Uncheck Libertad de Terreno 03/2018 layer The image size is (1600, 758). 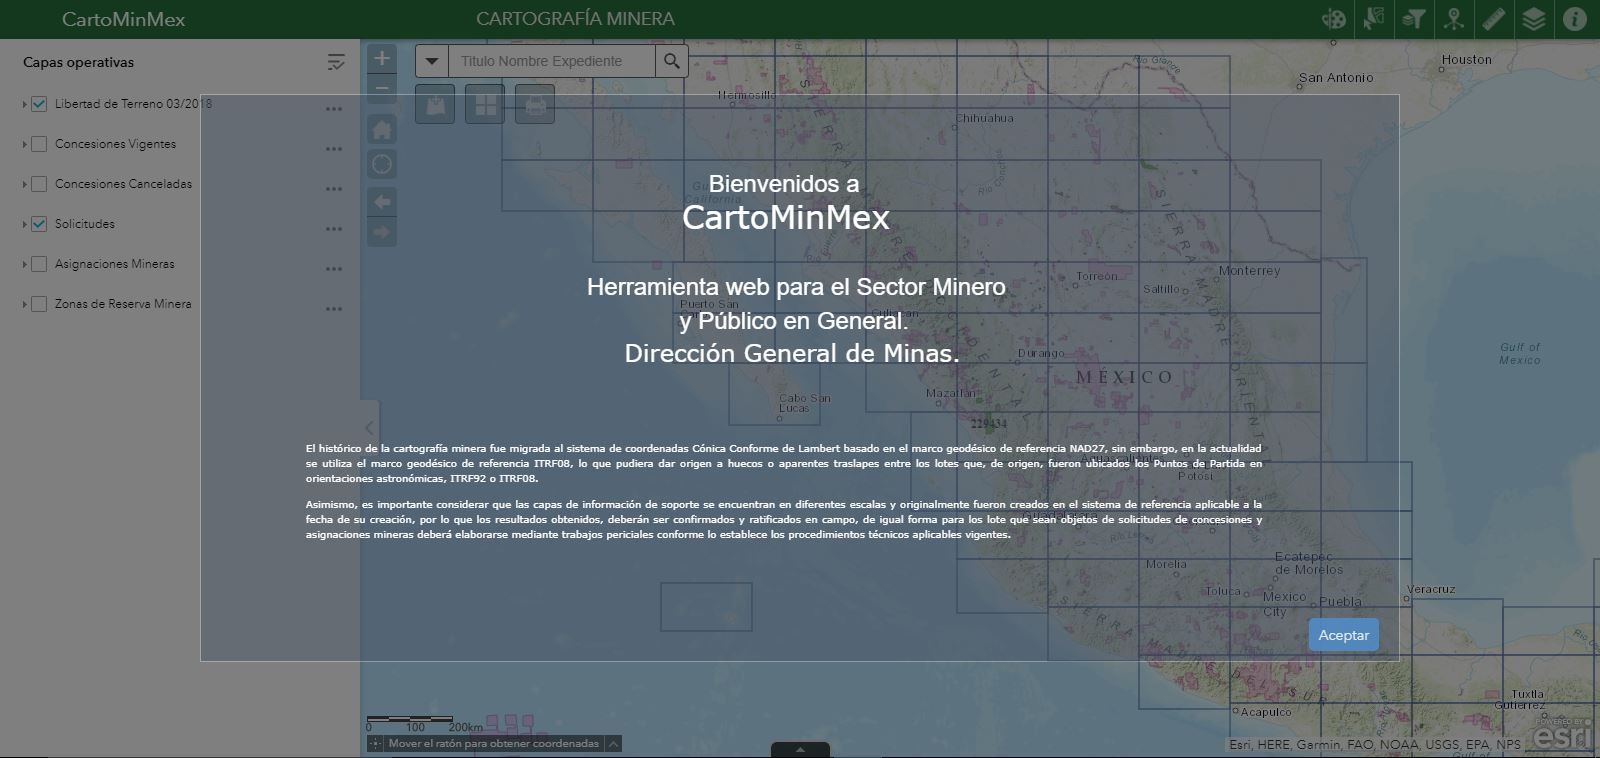coord(39,104)
